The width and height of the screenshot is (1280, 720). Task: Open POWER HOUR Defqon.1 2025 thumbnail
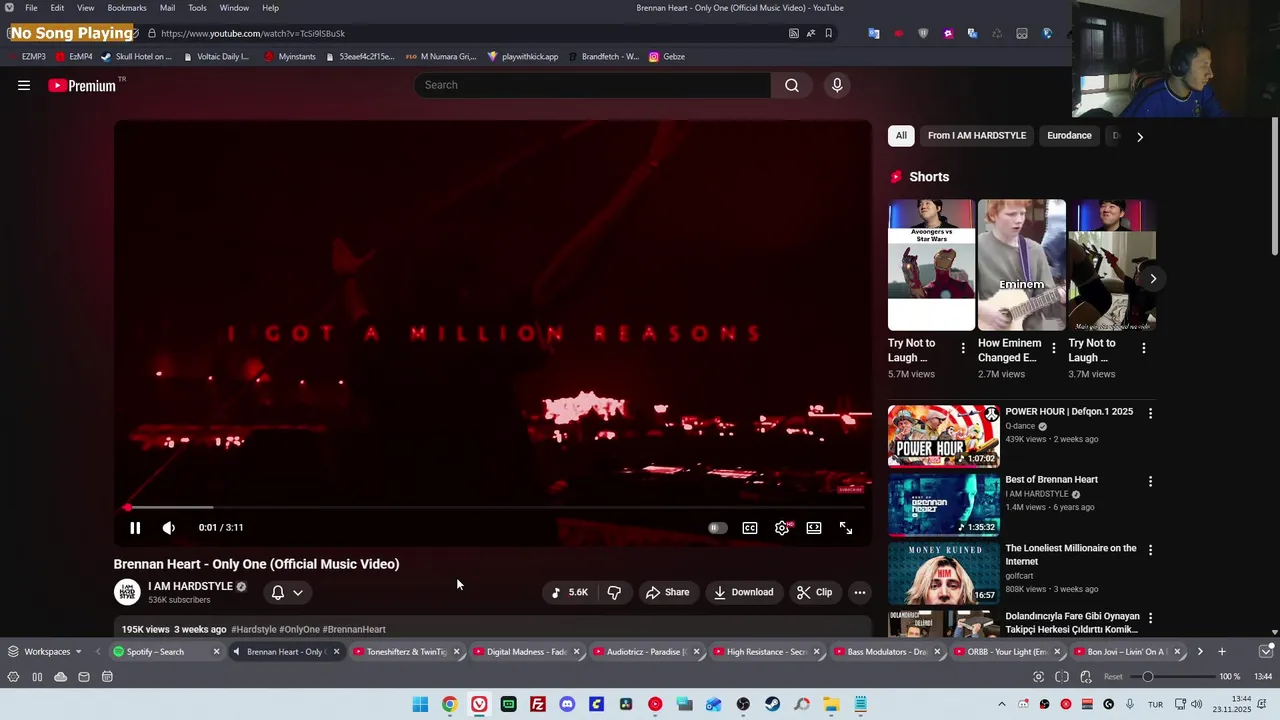point(943,436)
